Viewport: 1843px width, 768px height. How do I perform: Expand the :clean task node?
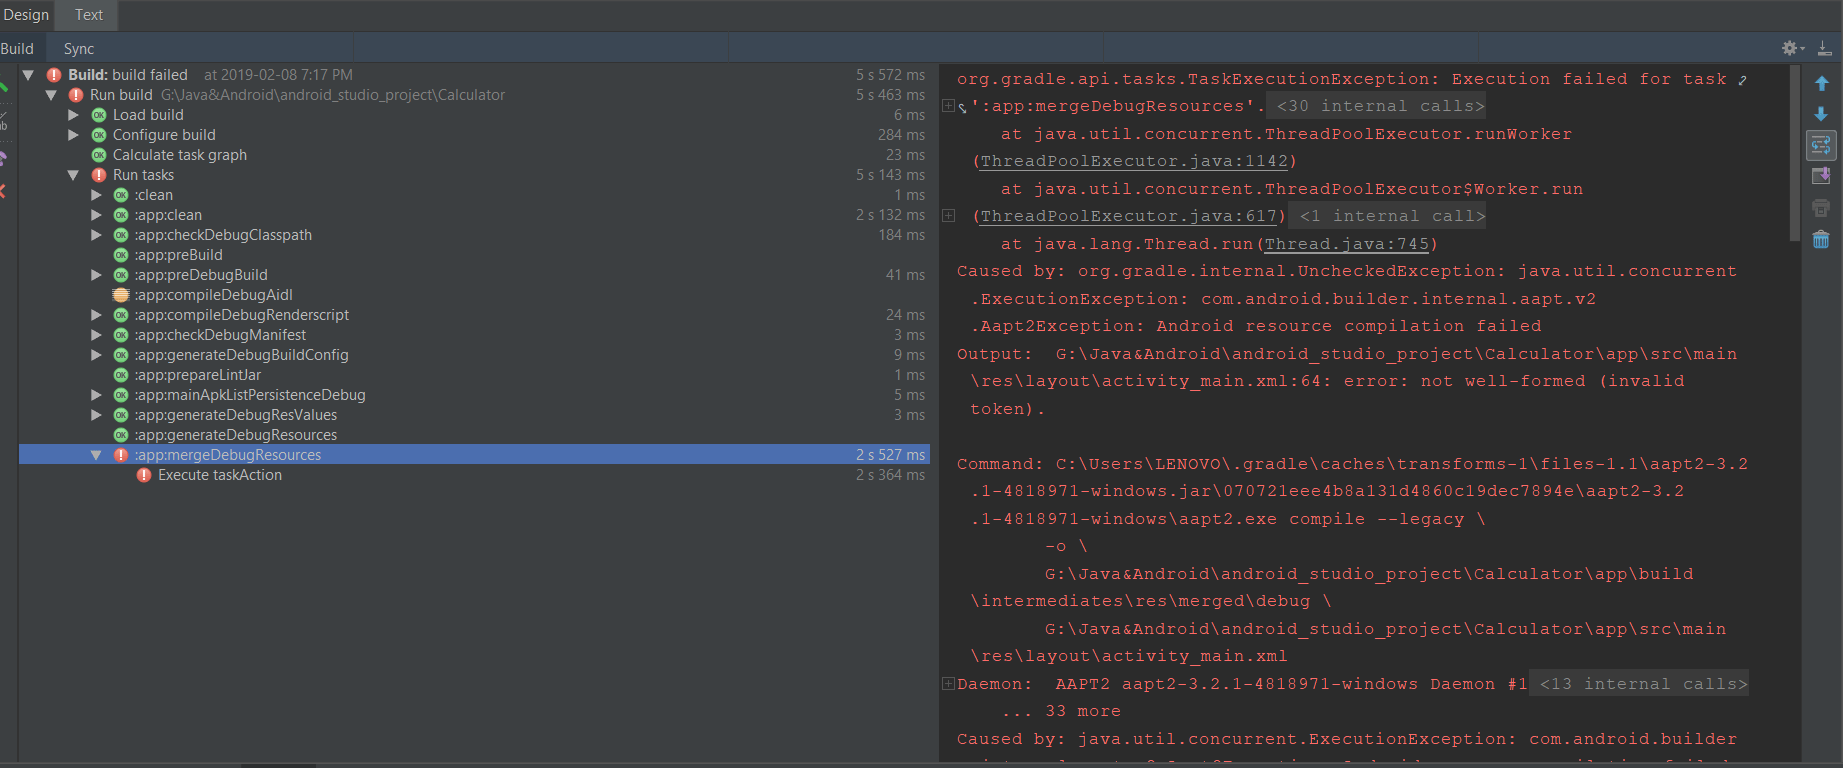(x=96, y=195)
